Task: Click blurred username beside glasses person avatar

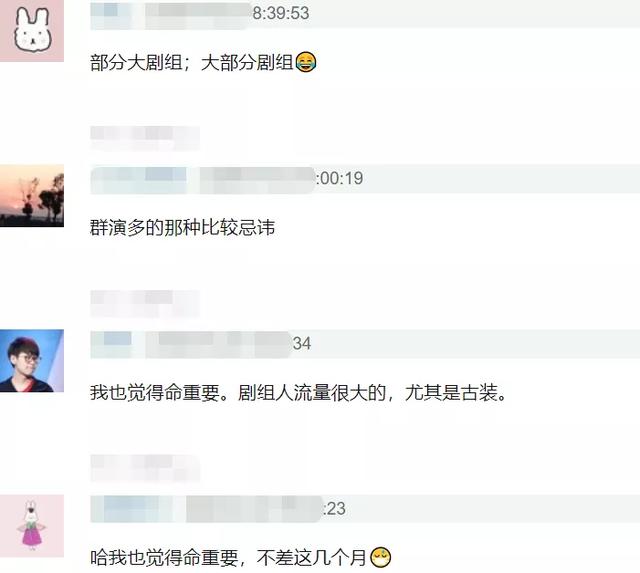Action: [191, 344]
